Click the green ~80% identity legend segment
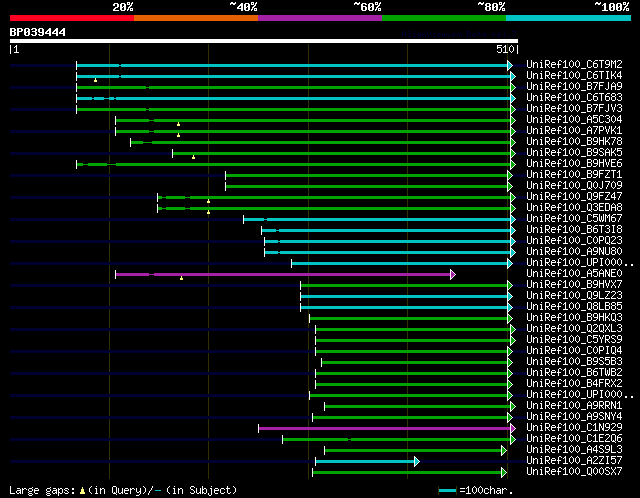 click(444, 18)
